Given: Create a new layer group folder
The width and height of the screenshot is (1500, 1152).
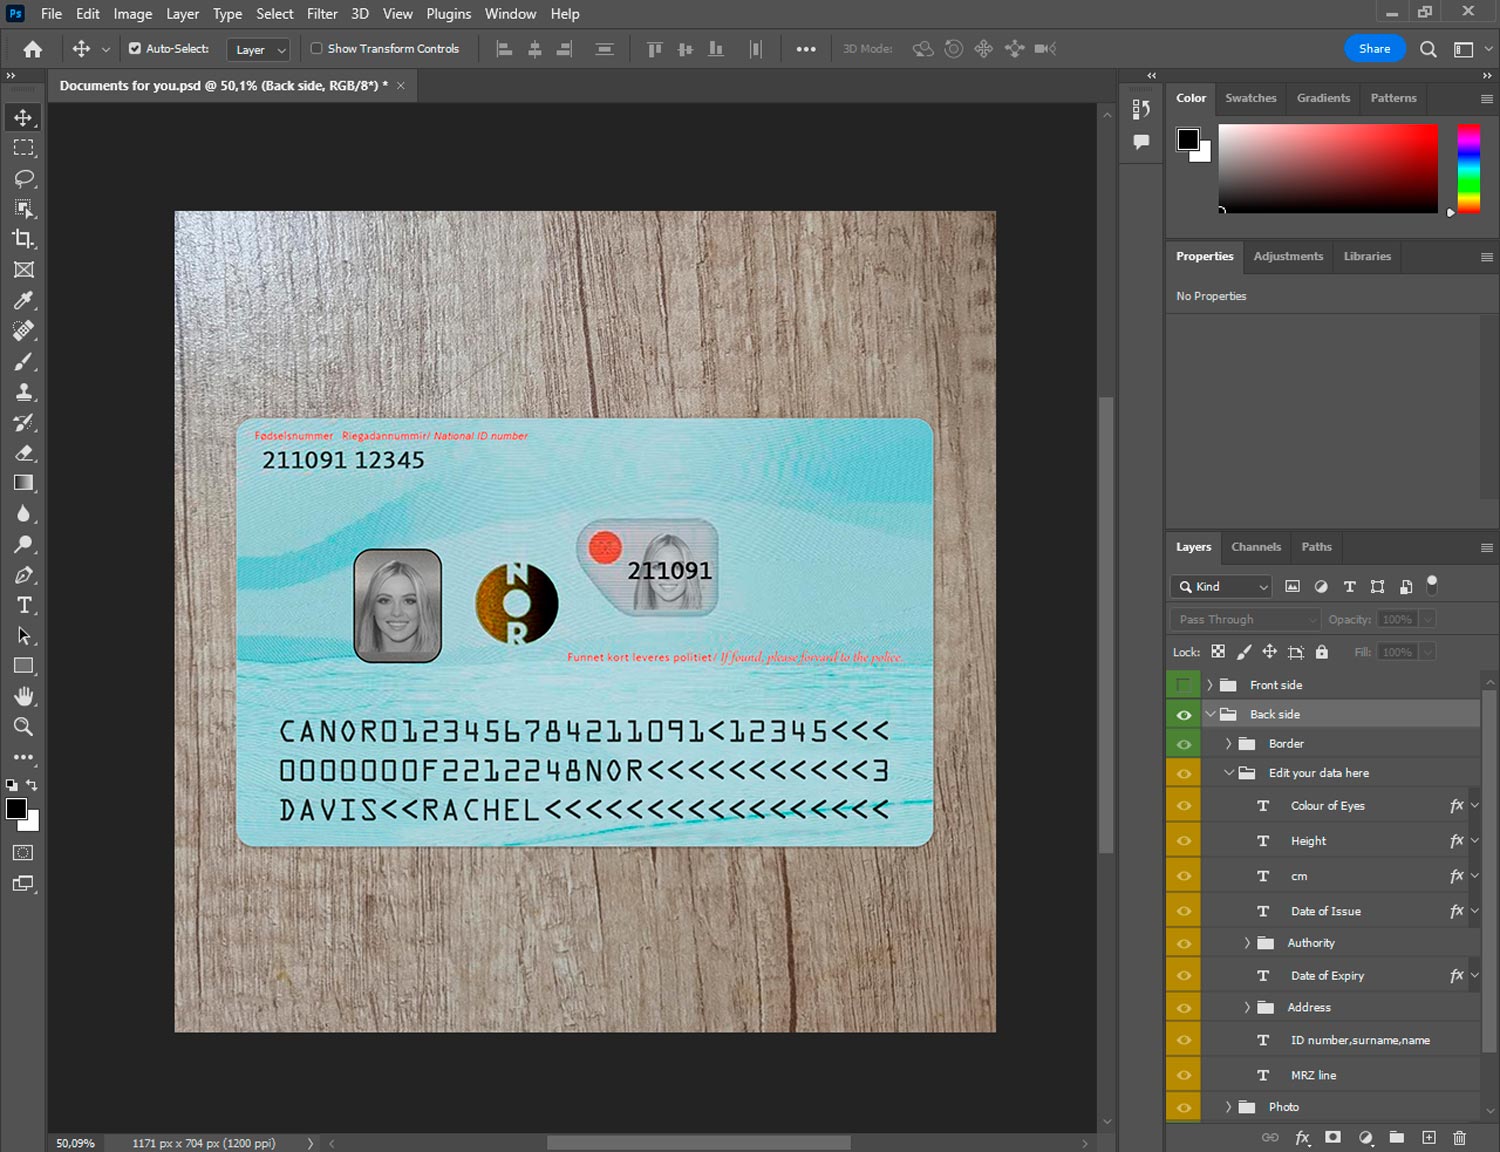Looking at the screenshot, I should point(1396,1137).
